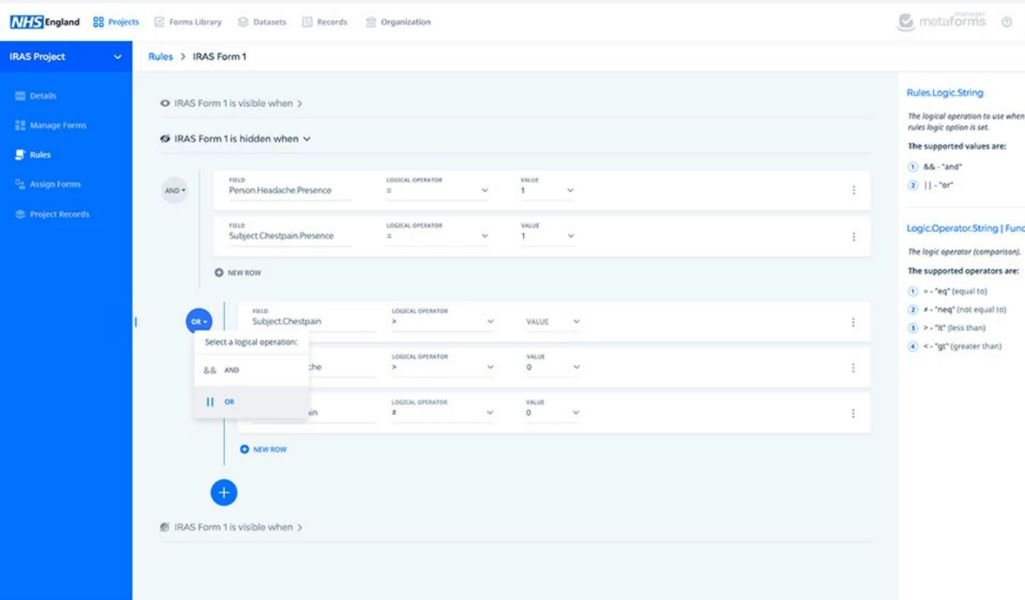
Task: Click the Rules breadcrumb link
Action: point(160,56)
